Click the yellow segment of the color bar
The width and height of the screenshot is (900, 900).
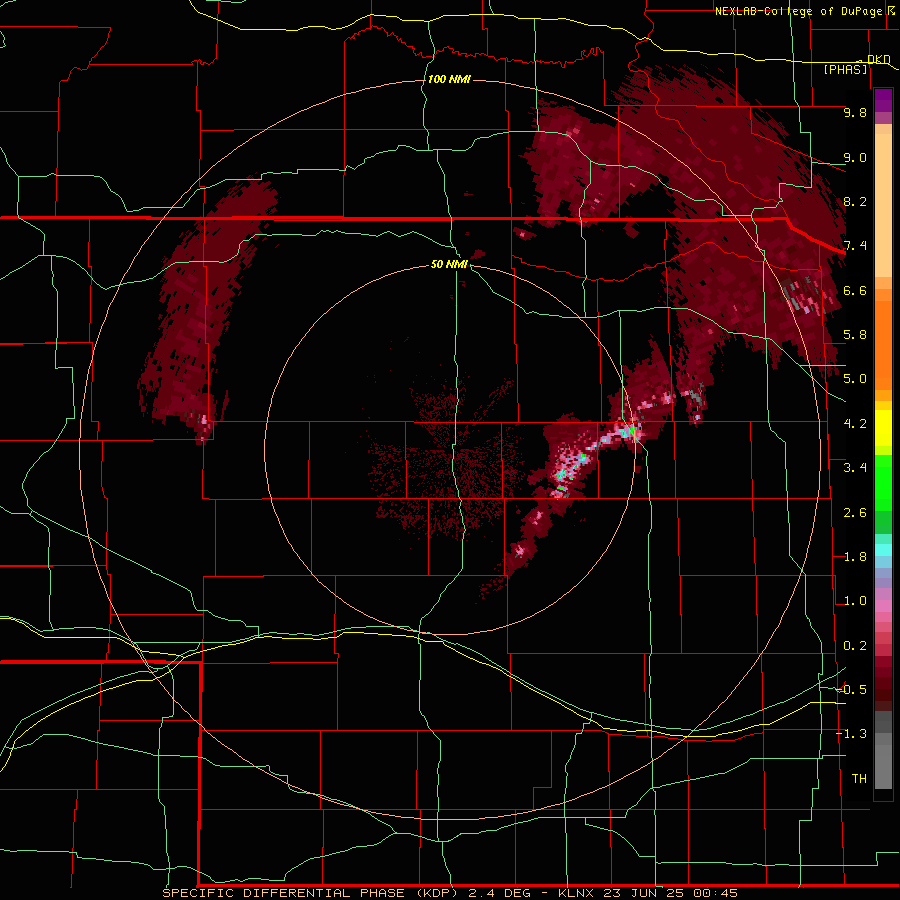coord(883,428)
